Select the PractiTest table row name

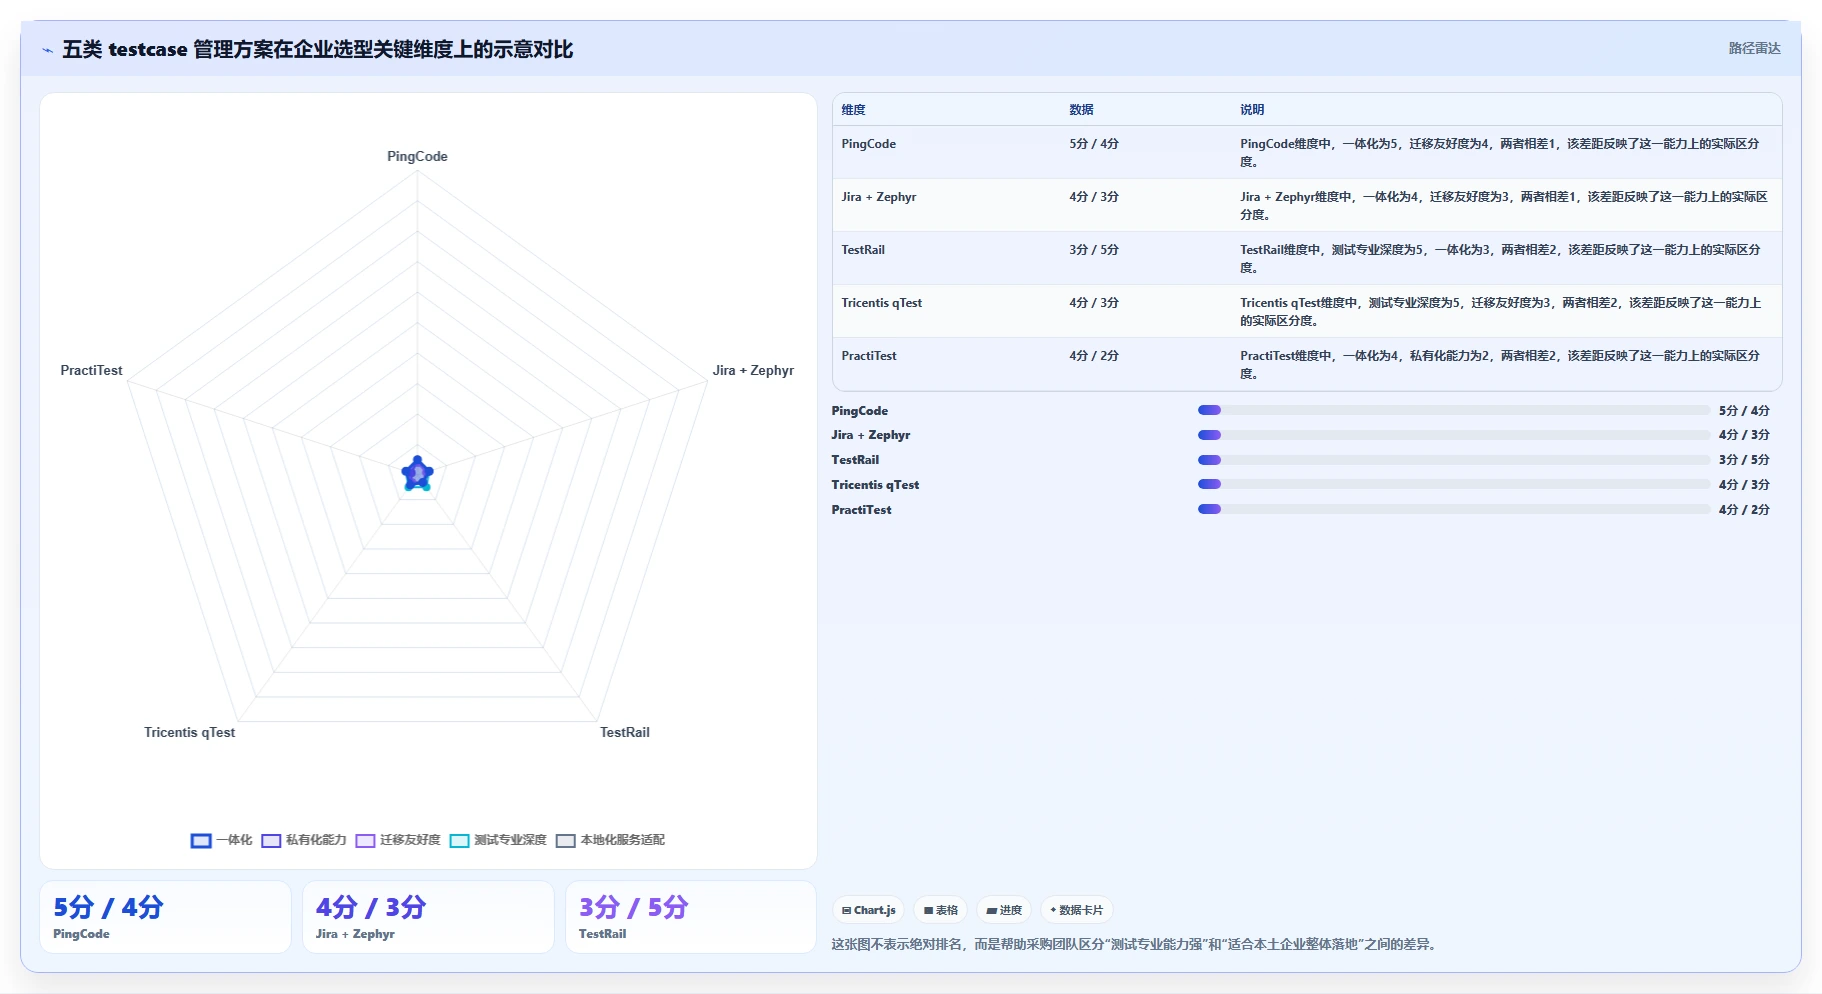[x=868, y=356]
